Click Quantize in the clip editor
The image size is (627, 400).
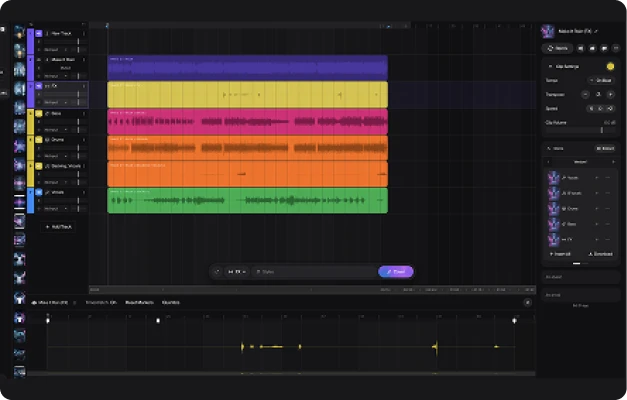[x=171, y=302]
